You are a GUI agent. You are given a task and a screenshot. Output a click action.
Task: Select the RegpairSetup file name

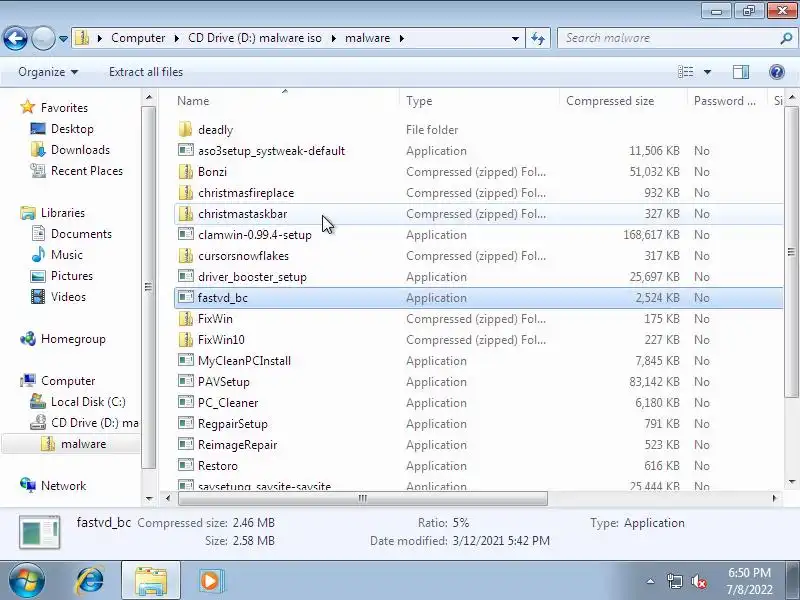tap(233, 424)
